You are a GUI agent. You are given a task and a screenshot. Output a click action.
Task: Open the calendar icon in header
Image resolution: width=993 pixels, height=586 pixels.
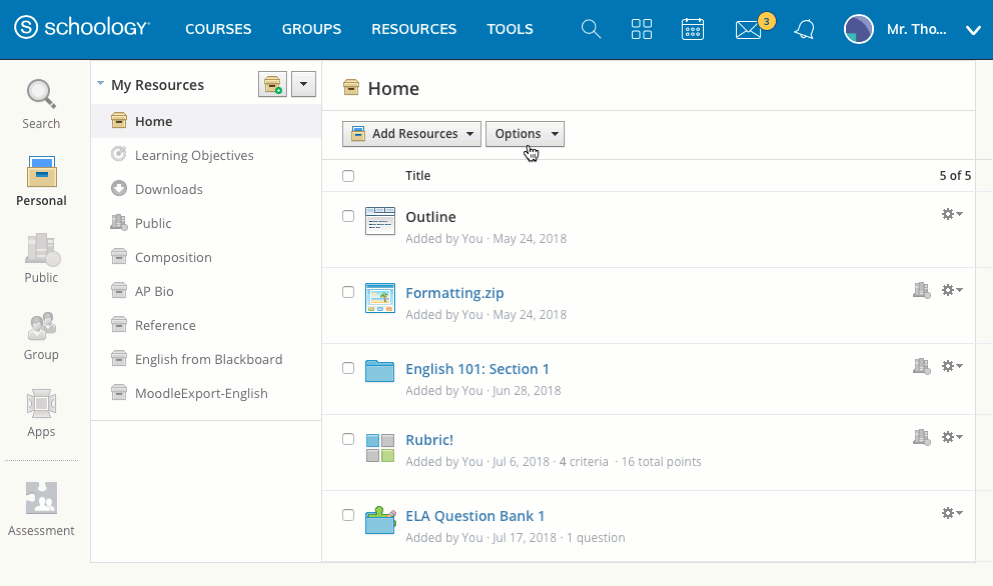pyautogui.click(x=692, y=29)
